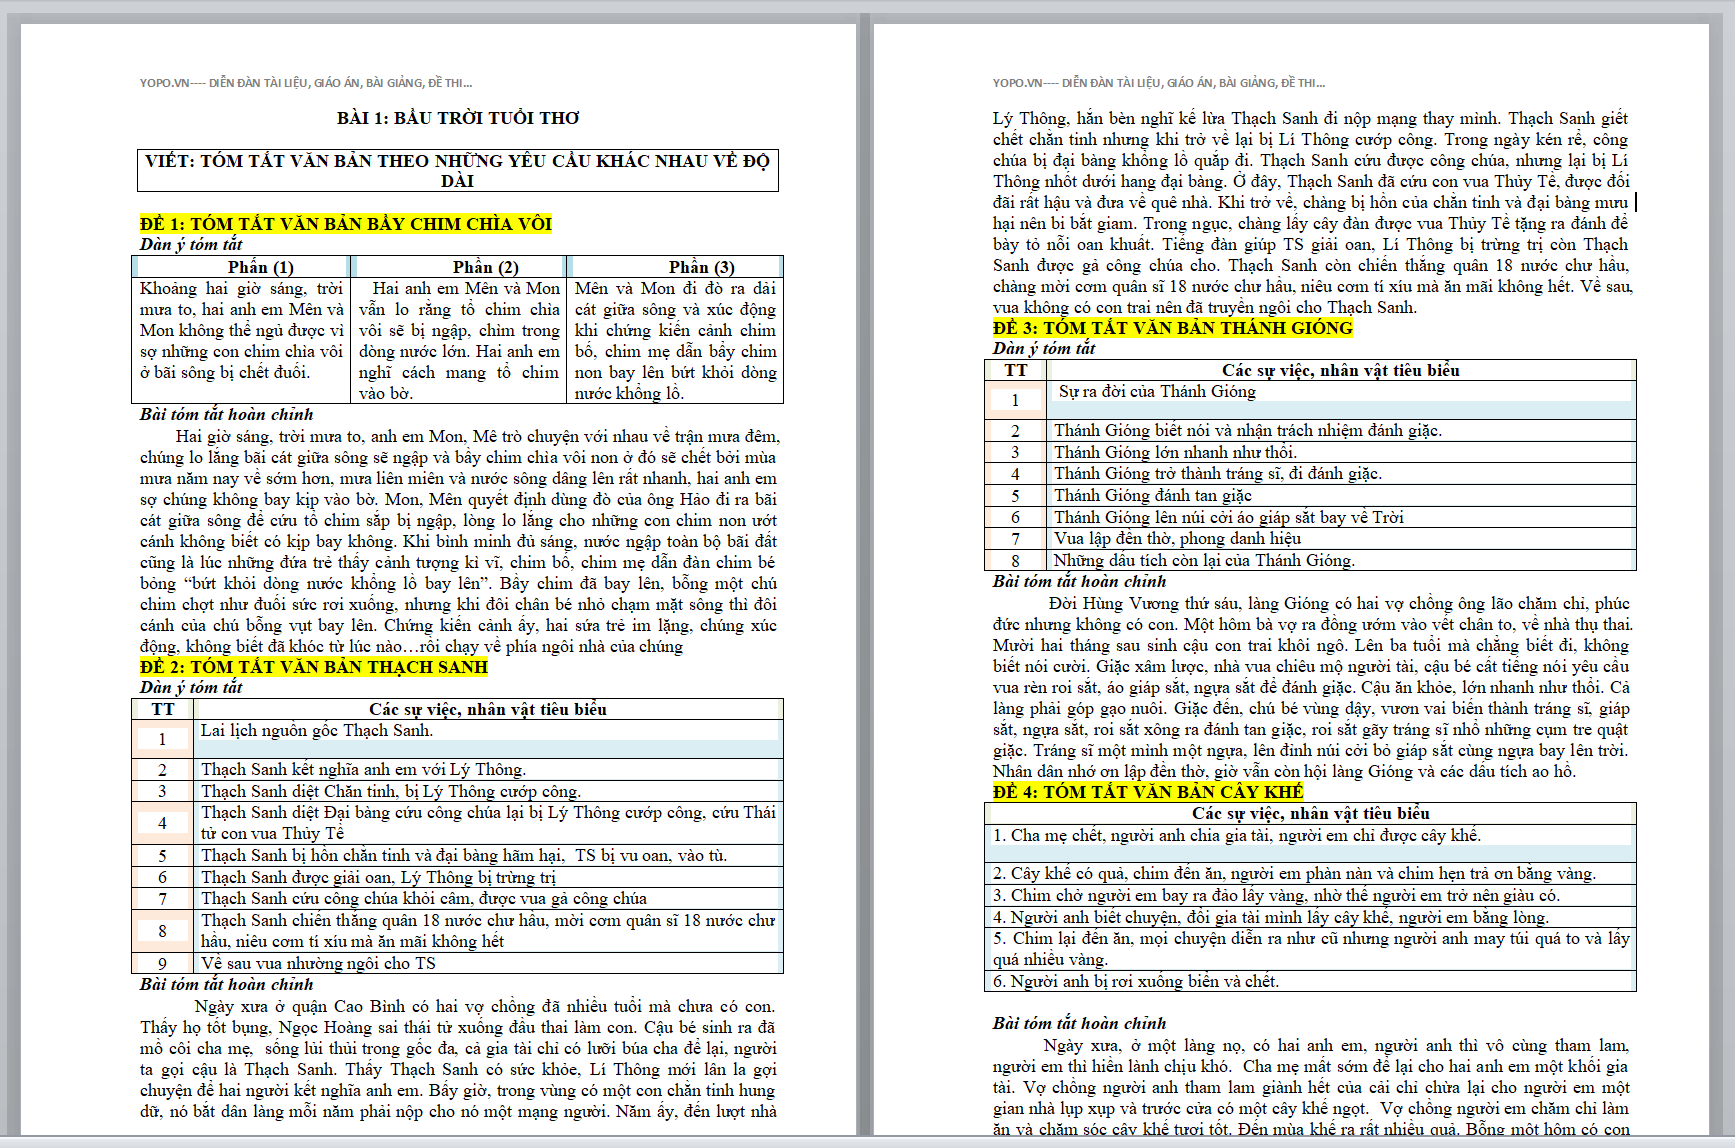Click paragraph starting "Hai giờ sáng, trời mưa to, anh em Mon"

point(458,541)
